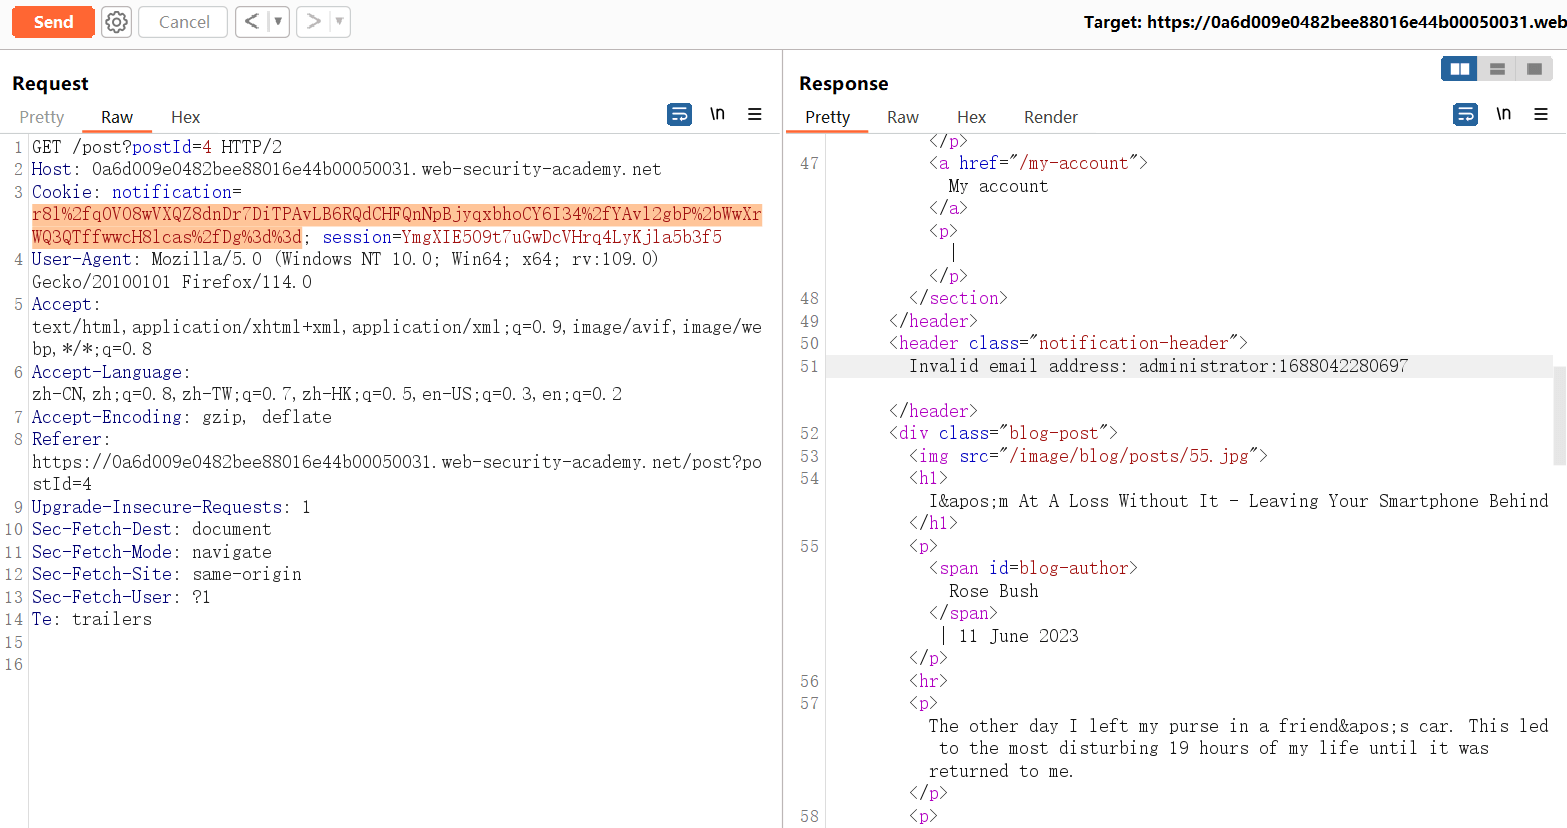
Task: Click the Send button
Action: pos(53,22)
